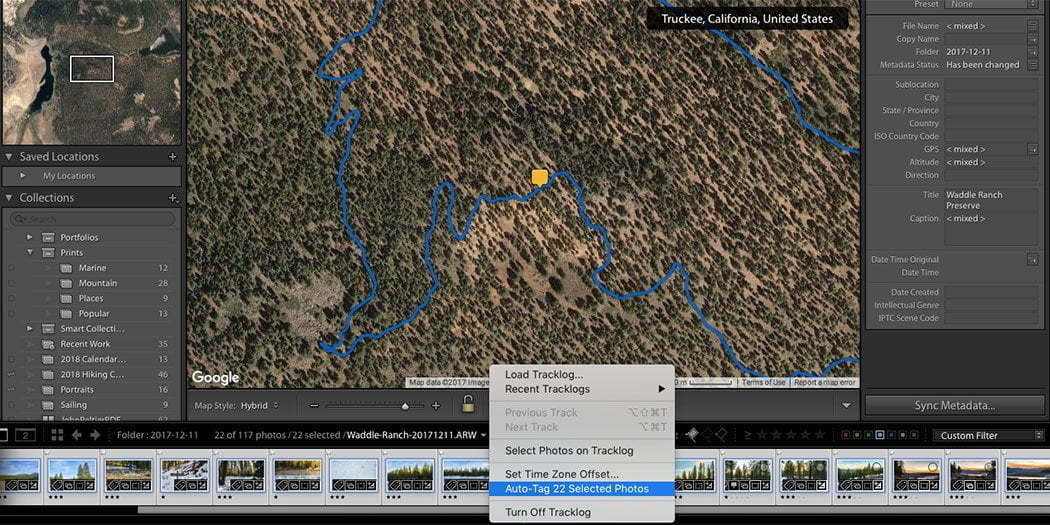1050x525 pixels.
Task: Click the first flag filter icon
Action: [x=693, y=435]
